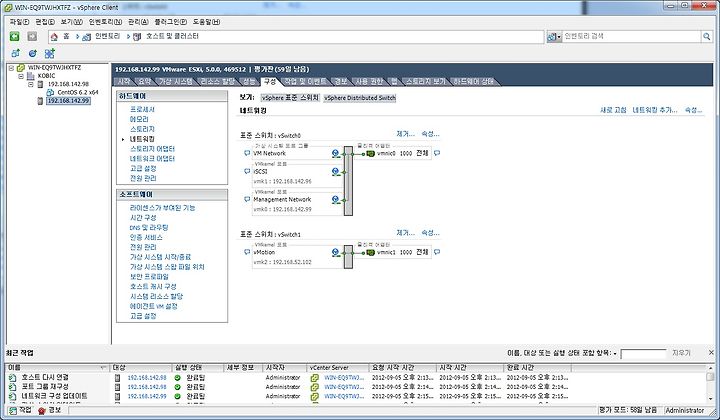Switch to the 성능 tab

(x=248, y=81)
